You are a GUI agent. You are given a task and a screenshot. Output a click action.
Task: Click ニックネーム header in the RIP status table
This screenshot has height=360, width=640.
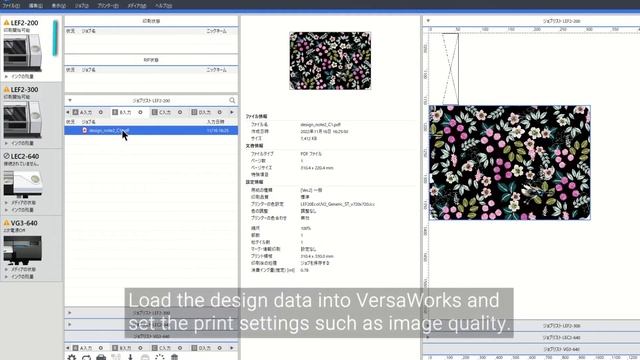[x=216, y=70]
